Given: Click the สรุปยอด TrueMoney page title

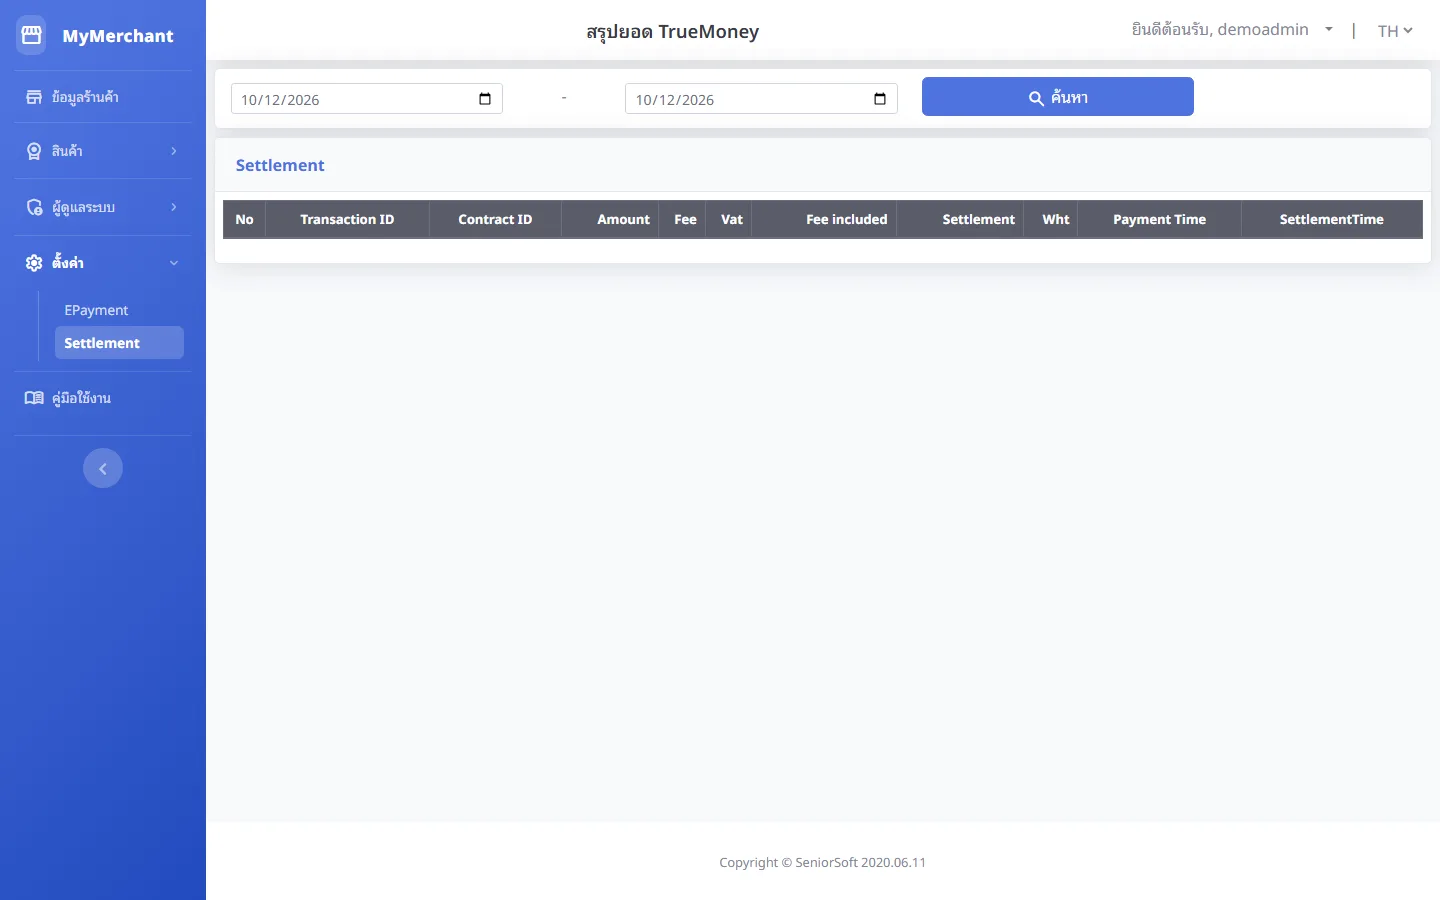Looking at the screenshot, I should tap(673, 32).
